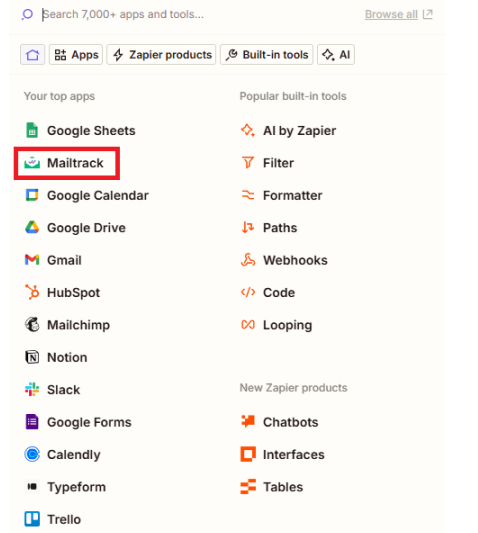Select the Mailtrack envelope icon

[32, 163]
